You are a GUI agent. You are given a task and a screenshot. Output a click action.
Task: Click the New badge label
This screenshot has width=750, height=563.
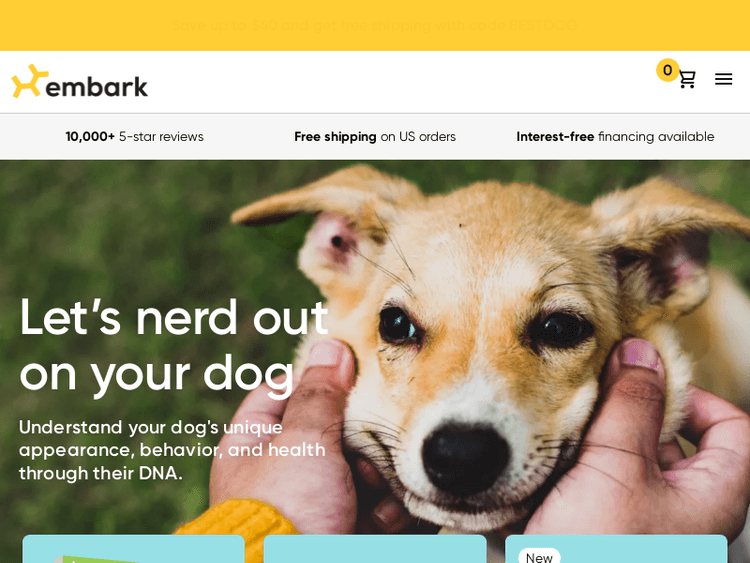click(539, 557)
